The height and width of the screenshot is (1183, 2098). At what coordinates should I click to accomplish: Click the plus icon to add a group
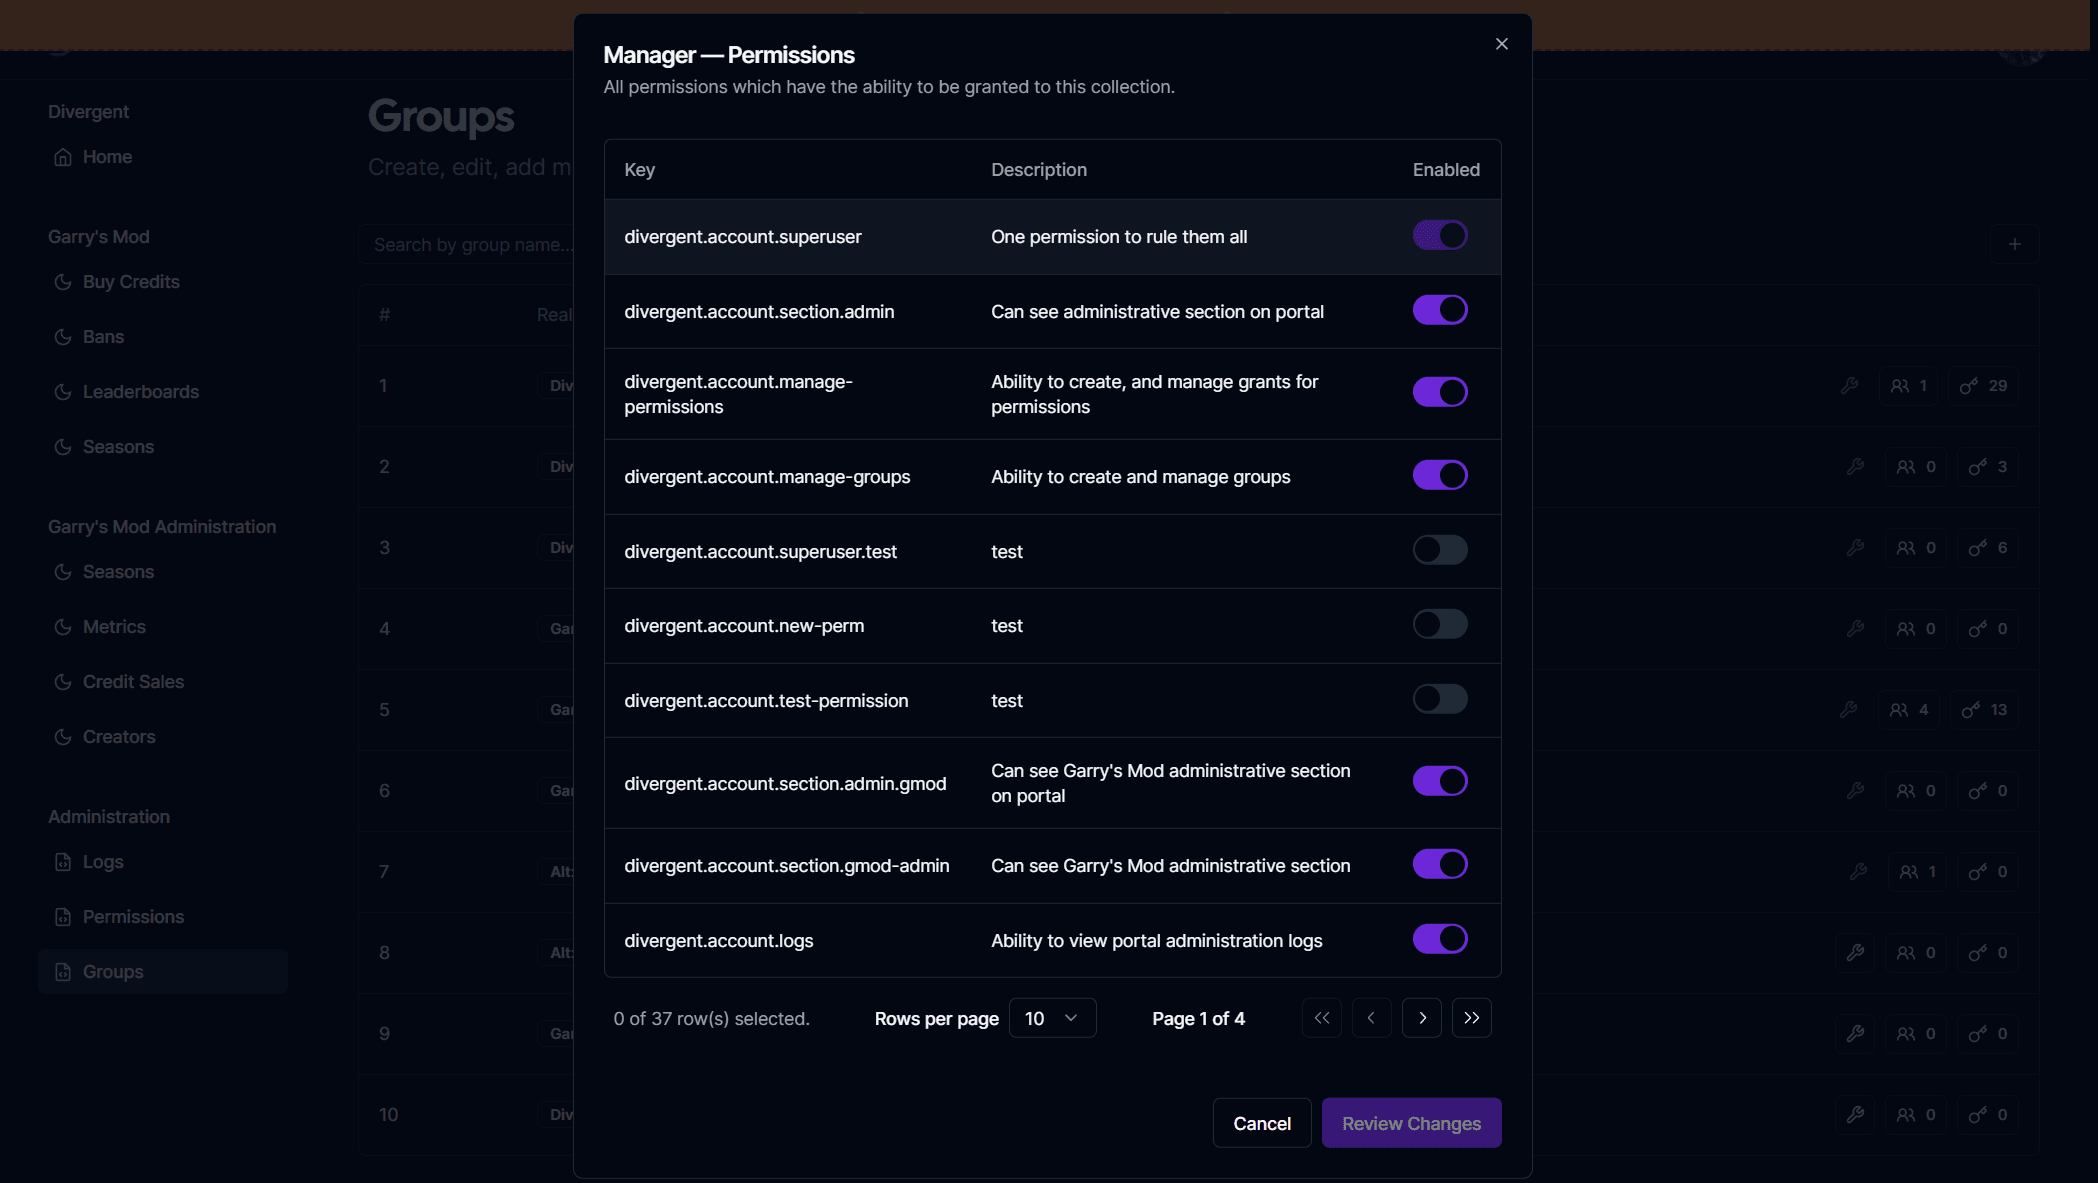2015,244
